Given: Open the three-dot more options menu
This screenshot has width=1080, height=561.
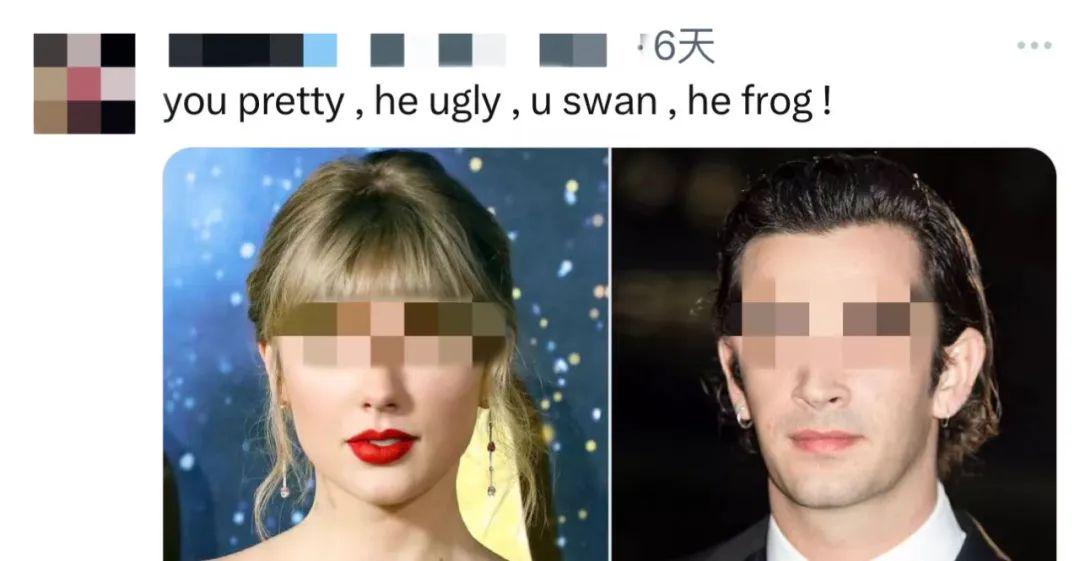Looking at the screenshot, I should click(1034, 45).
